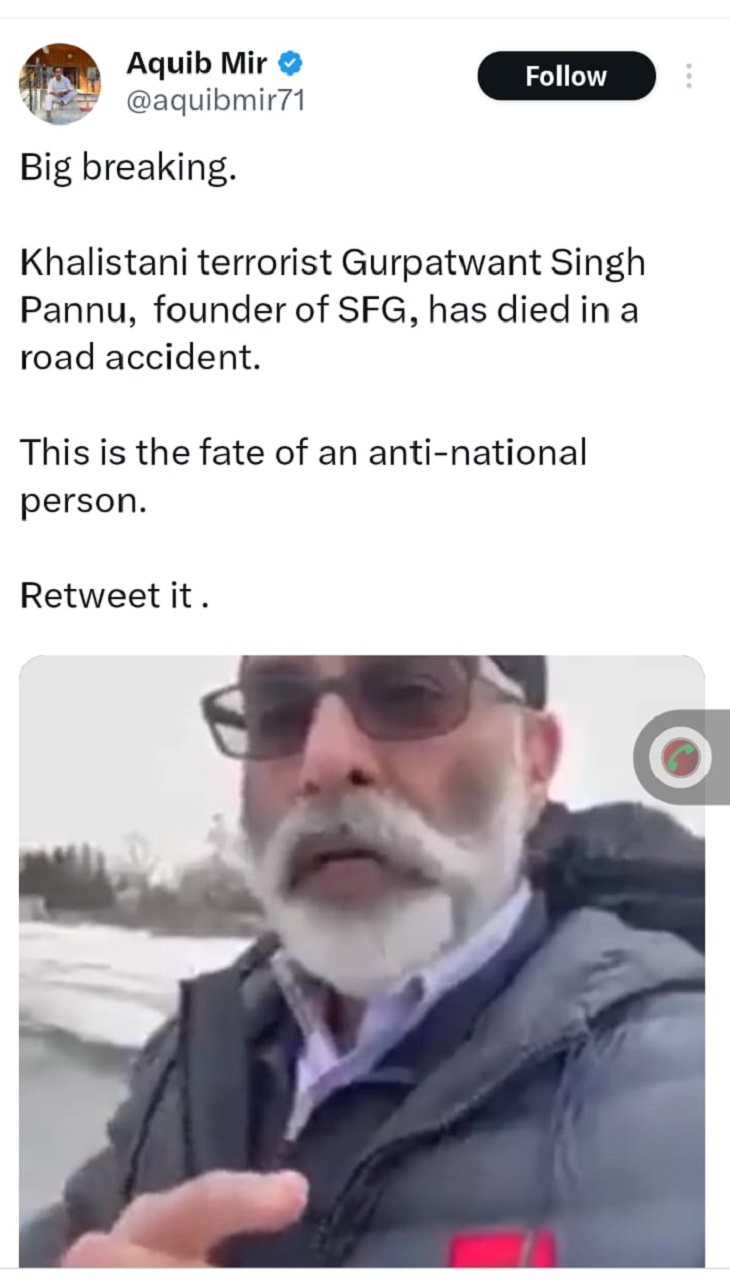This screenshot has width=730, height=1287.
Task: Click the @aquibmir71 handle
Action: [214, 100]
